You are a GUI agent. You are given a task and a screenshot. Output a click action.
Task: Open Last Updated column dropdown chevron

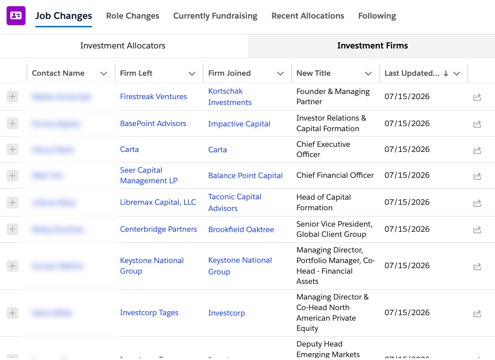(x=457, y=73)
